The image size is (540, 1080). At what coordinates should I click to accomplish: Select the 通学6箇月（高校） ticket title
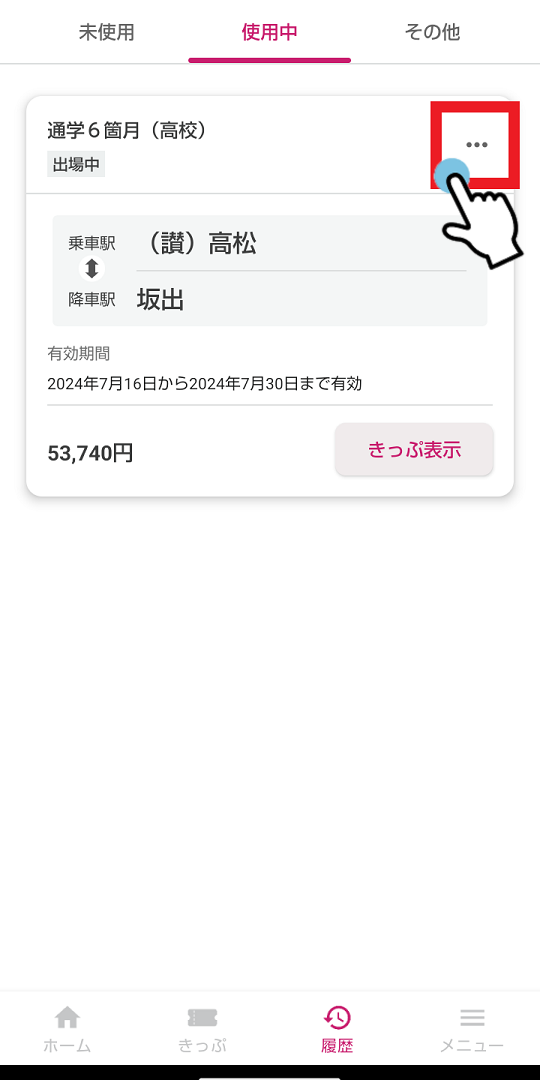tap(127, 130)
